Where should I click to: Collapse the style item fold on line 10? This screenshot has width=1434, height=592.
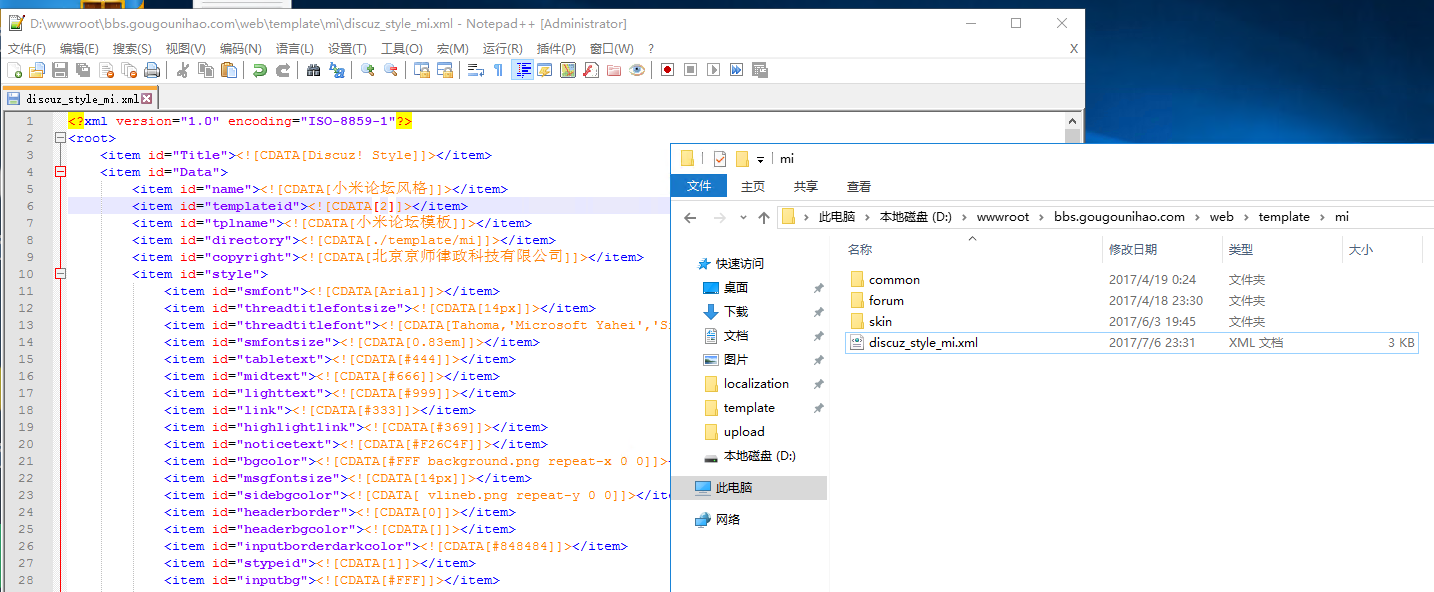[x=60, y=274]
